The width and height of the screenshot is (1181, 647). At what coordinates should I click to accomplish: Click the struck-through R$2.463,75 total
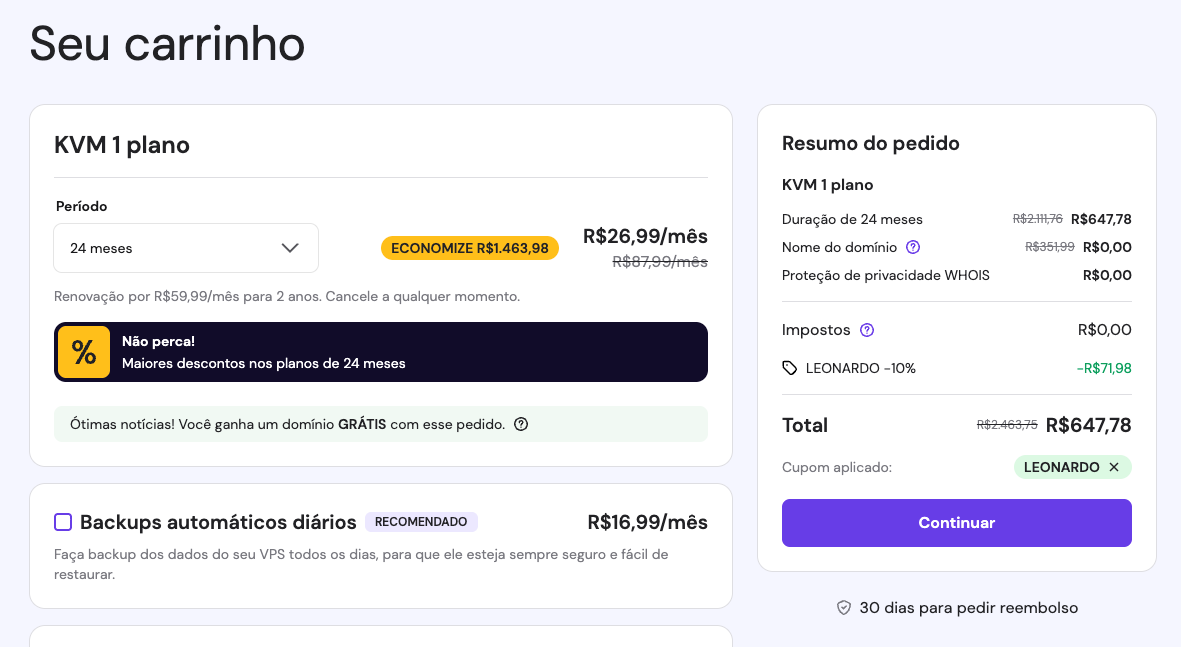(1007, 425)
